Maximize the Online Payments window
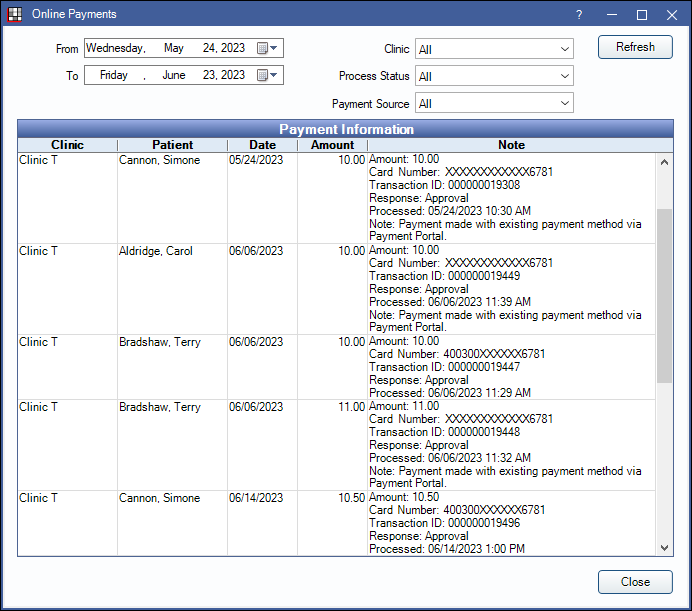Screen dimensions: 692x611 point(642,15)
